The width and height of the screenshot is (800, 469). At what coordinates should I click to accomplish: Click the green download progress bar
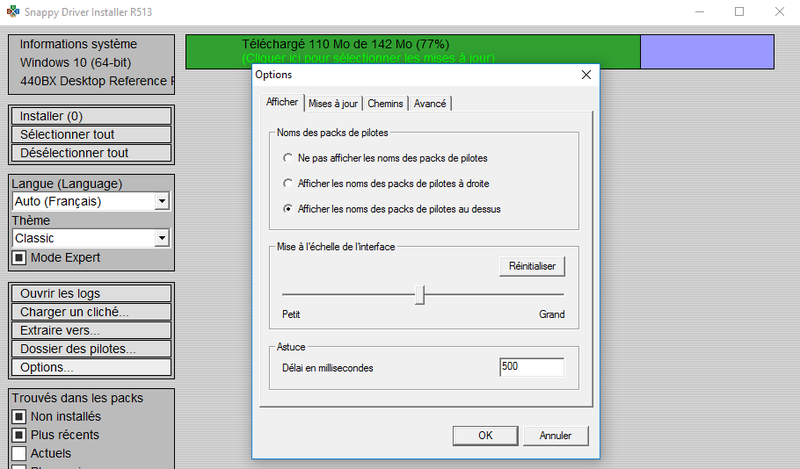pos(412,51)
